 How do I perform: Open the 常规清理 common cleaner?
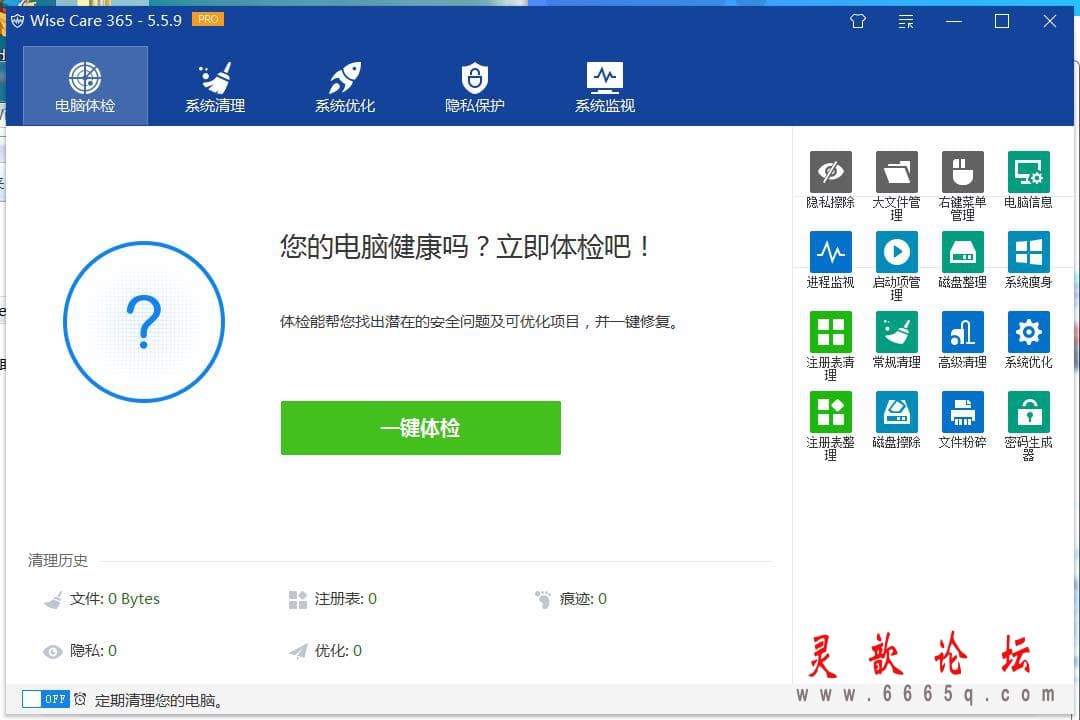pyautogui.click(x=896, y=331)
